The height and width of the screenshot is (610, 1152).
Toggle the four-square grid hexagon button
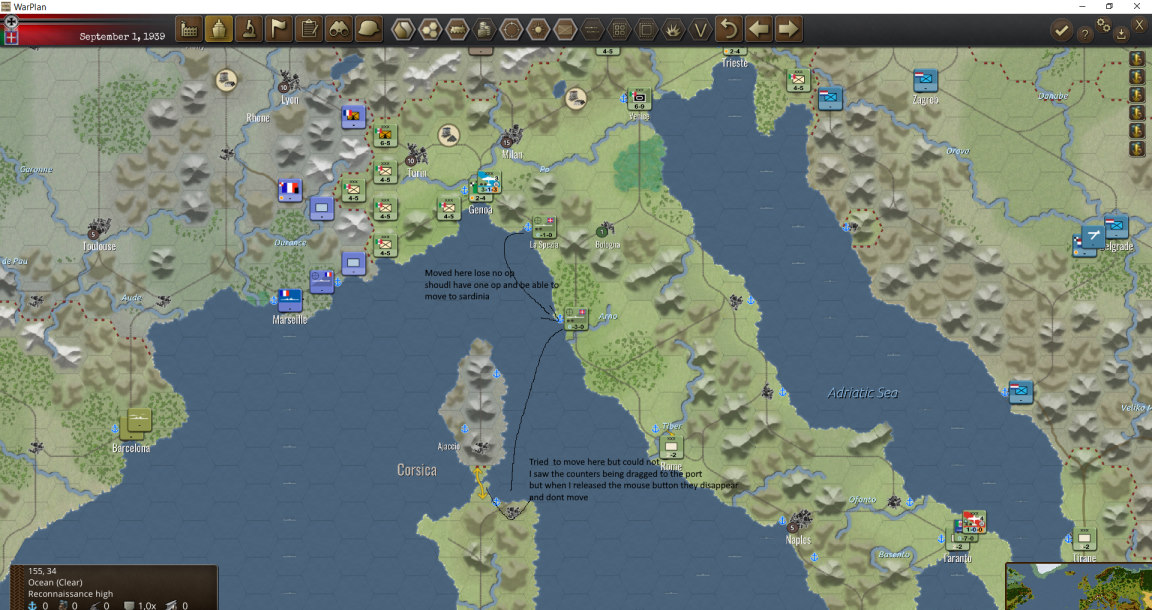pos(619,29)
